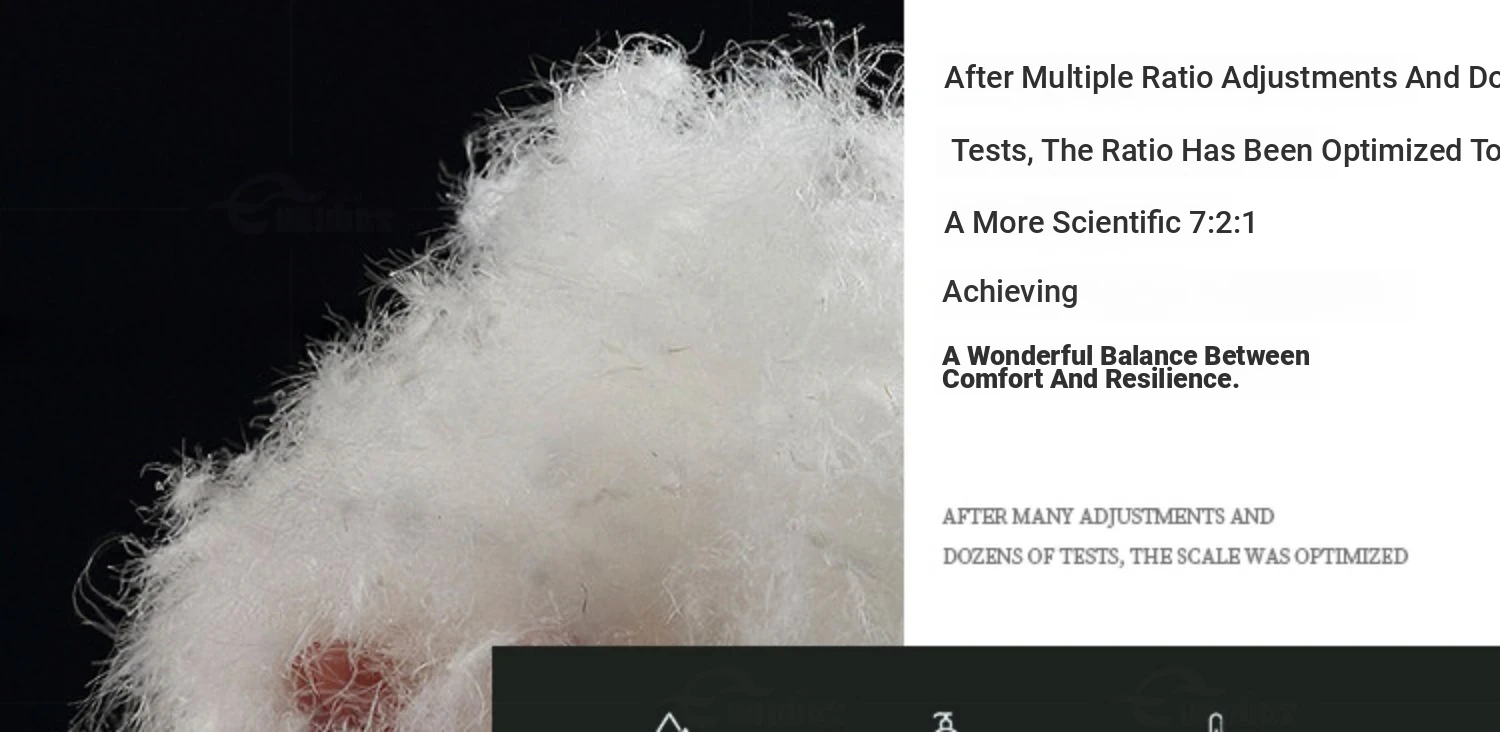Click the pump bottle icon in banner

coord(943,722)
